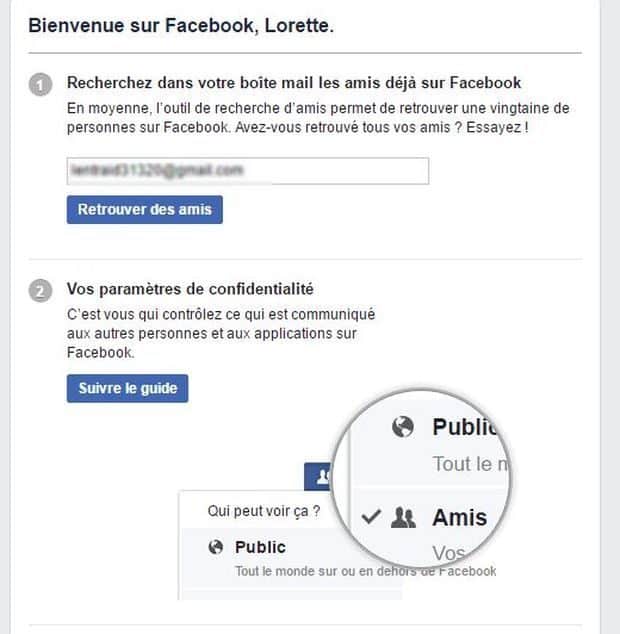This screenshot has height=634, width=620.
Task: Focus the blurred email address field
Action: pos(248,171)
